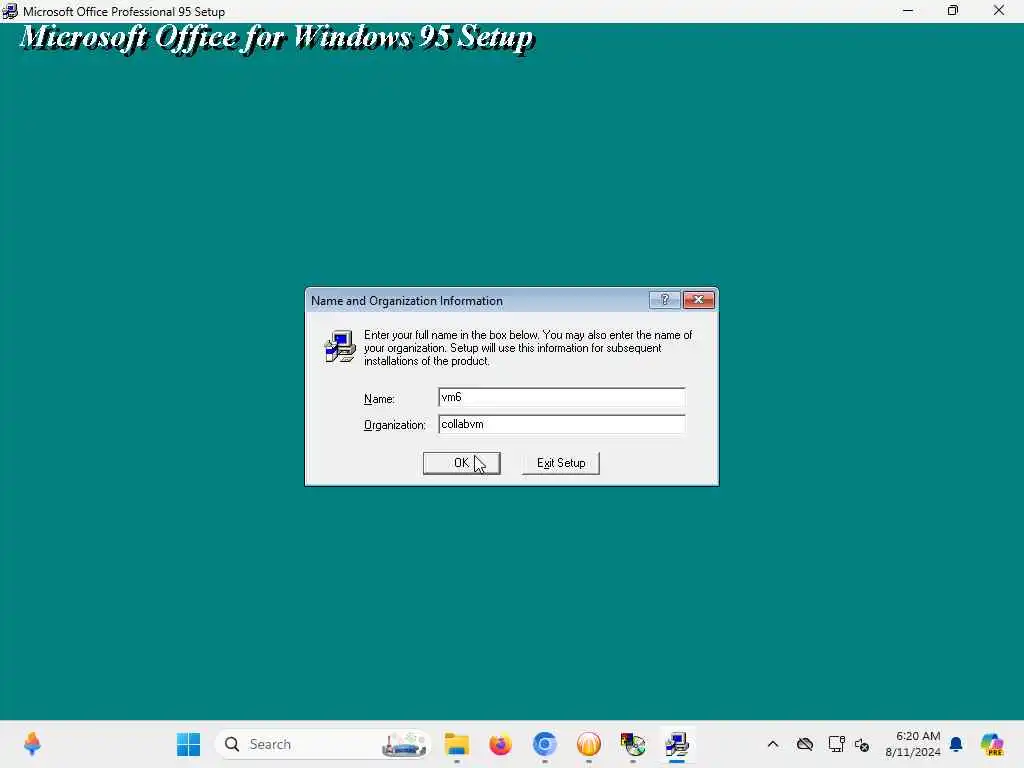Launch File Explorer from taskbar
Viewport: 1024px width, 768px height.
456,744
